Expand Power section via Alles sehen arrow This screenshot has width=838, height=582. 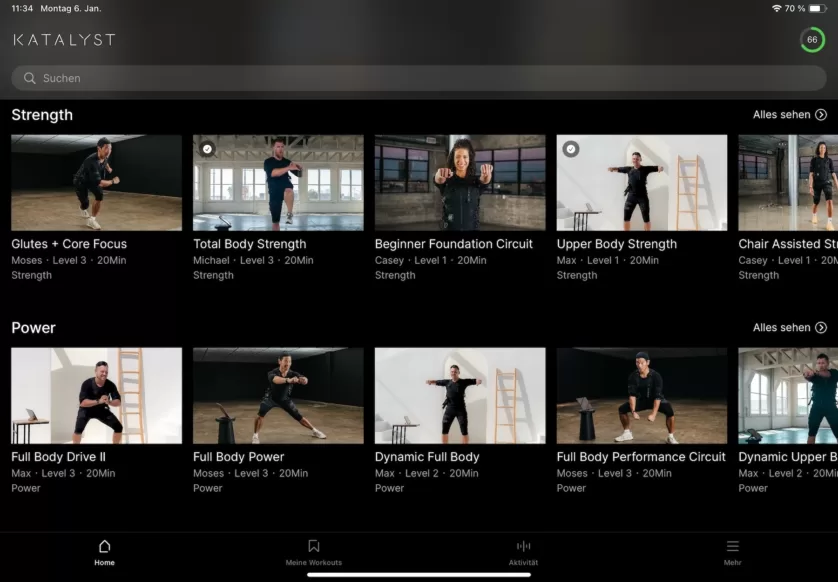[x=821, y=328]
